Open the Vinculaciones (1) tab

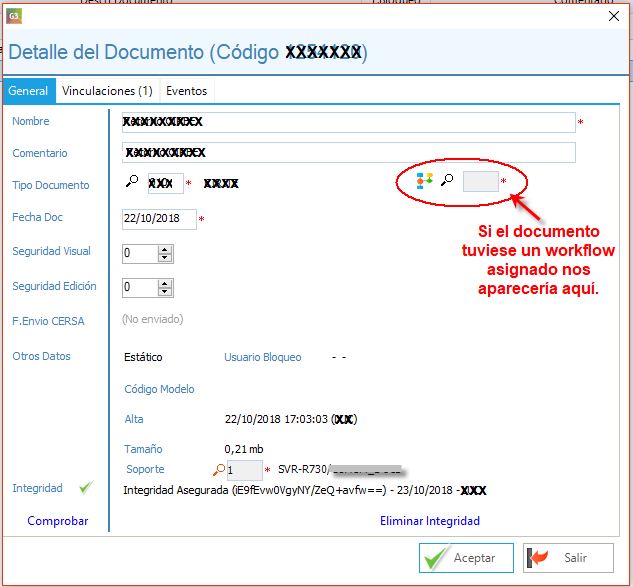[x=107, y=91]
